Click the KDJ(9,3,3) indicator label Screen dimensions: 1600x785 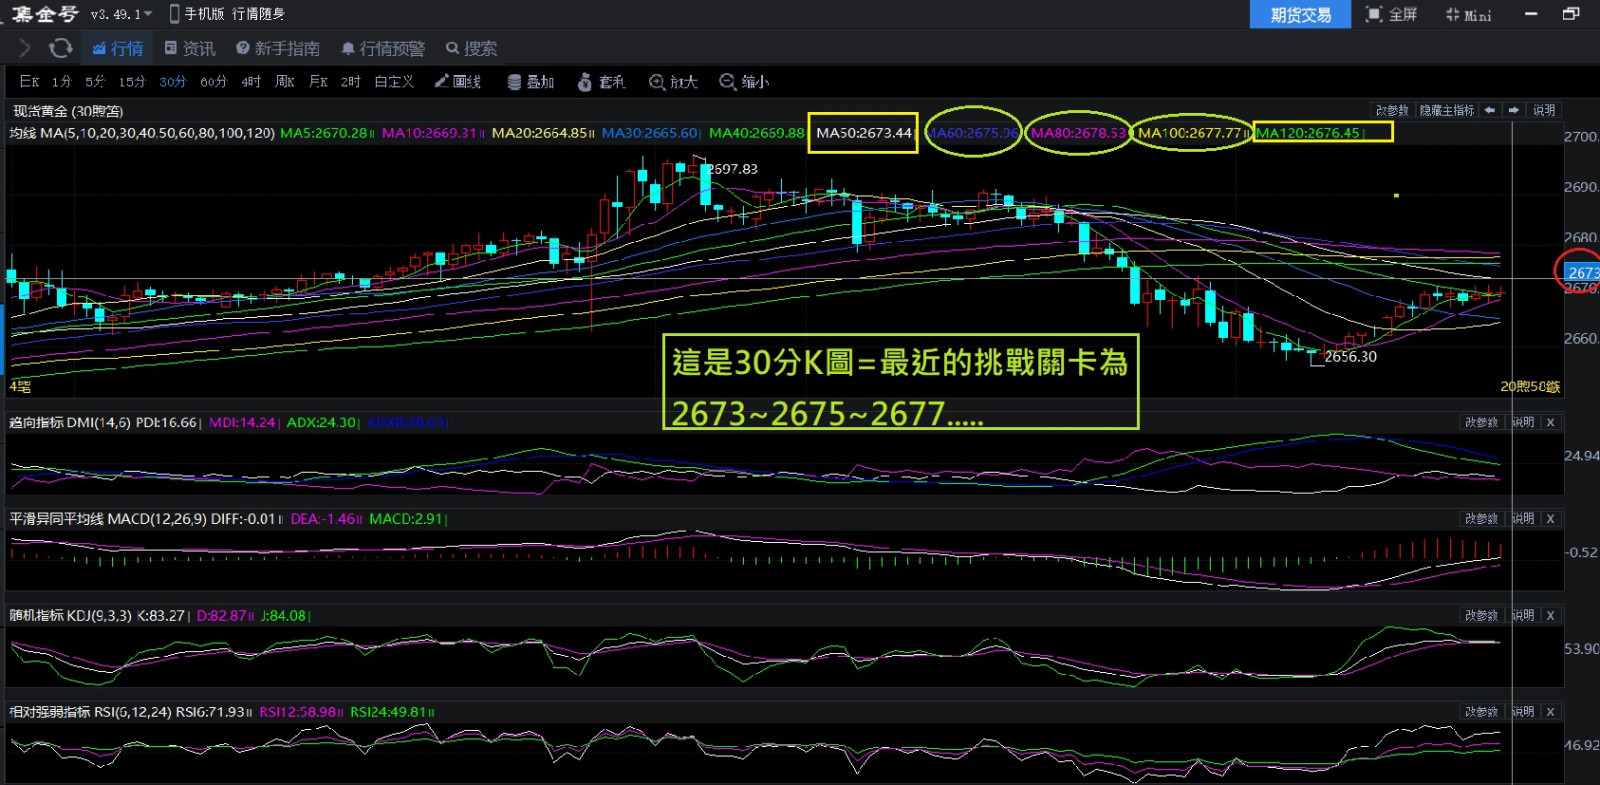click(x=99, y=616)
